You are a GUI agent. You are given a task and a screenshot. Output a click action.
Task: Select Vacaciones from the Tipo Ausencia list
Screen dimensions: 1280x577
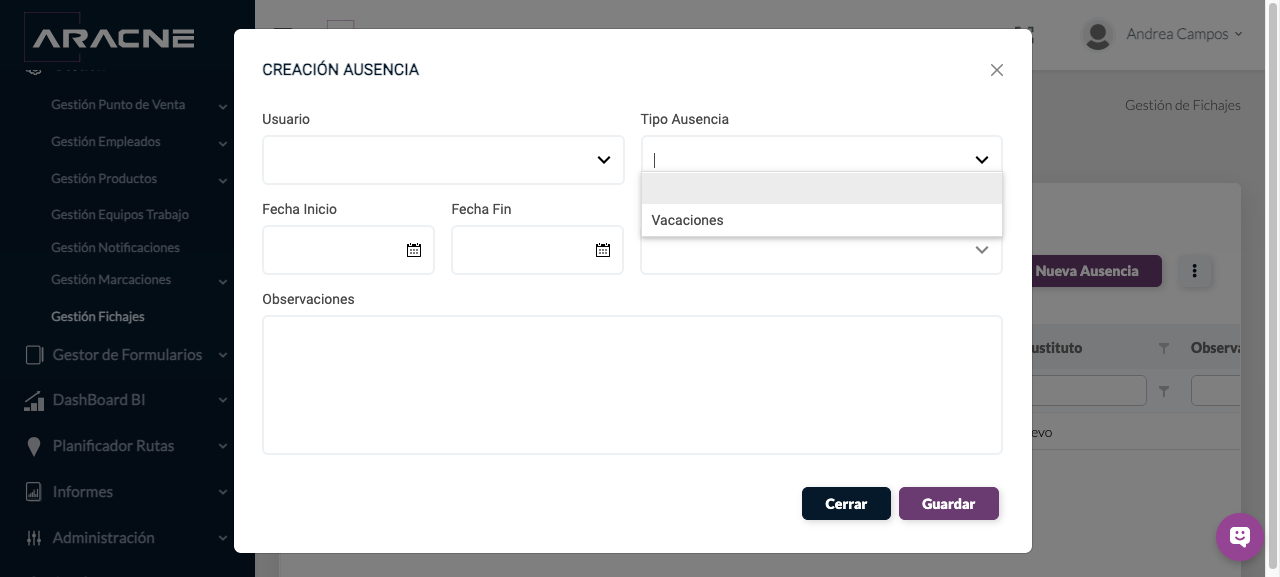822,220
